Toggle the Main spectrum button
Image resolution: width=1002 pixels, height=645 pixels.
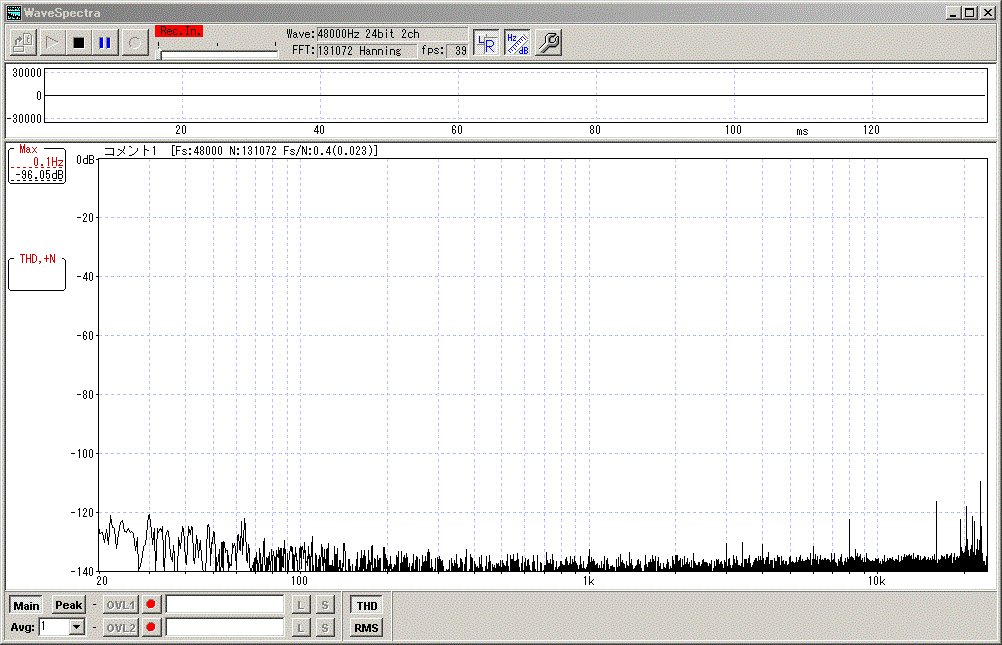[x=26, y=605]
